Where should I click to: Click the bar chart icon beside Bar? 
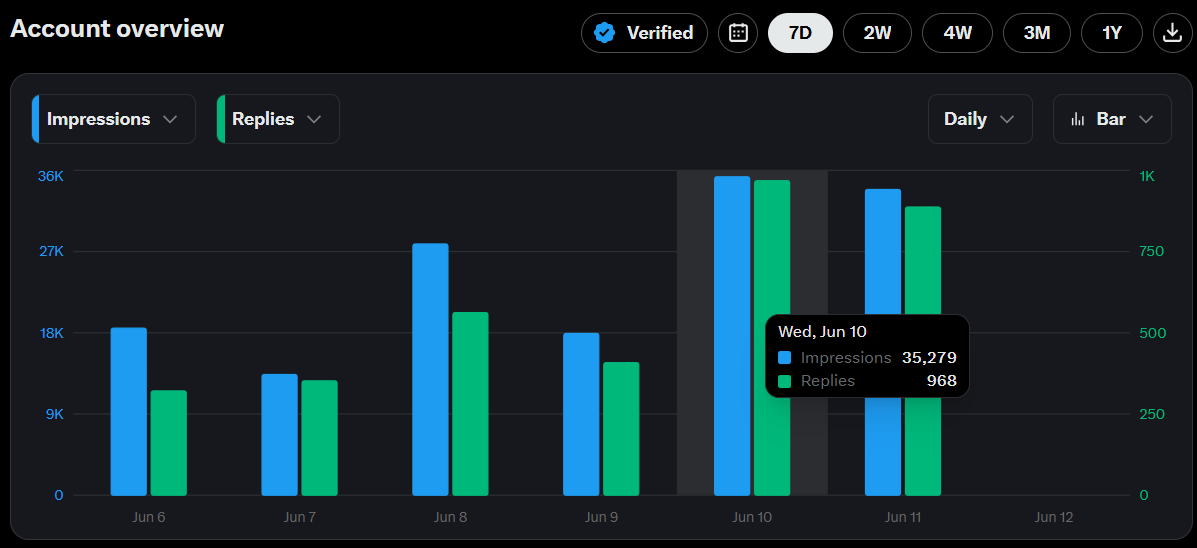(x=1078, y=119)
